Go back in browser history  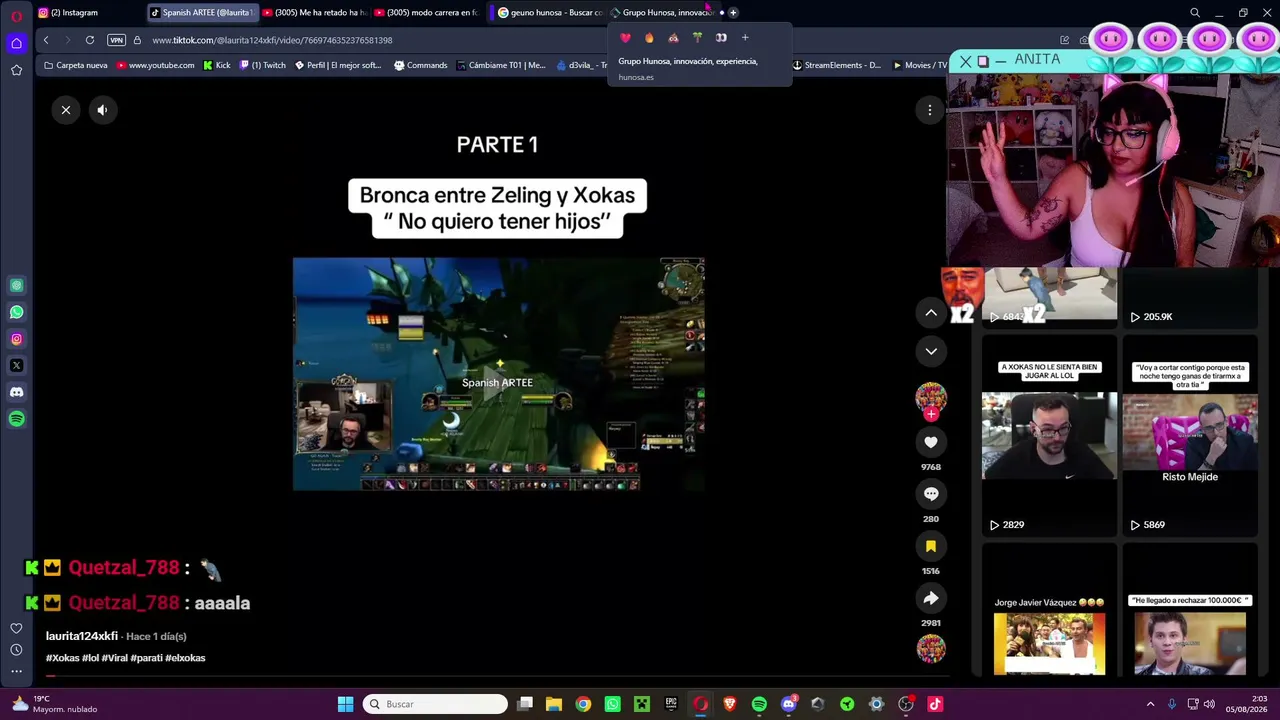click(46, 40)
